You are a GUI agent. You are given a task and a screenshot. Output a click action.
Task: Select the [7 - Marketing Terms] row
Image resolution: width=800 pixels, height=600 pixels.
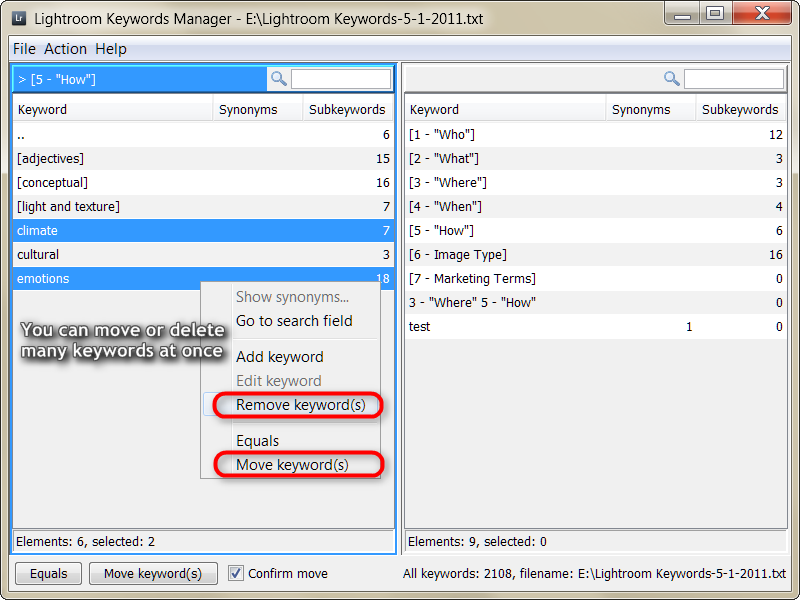595,279
